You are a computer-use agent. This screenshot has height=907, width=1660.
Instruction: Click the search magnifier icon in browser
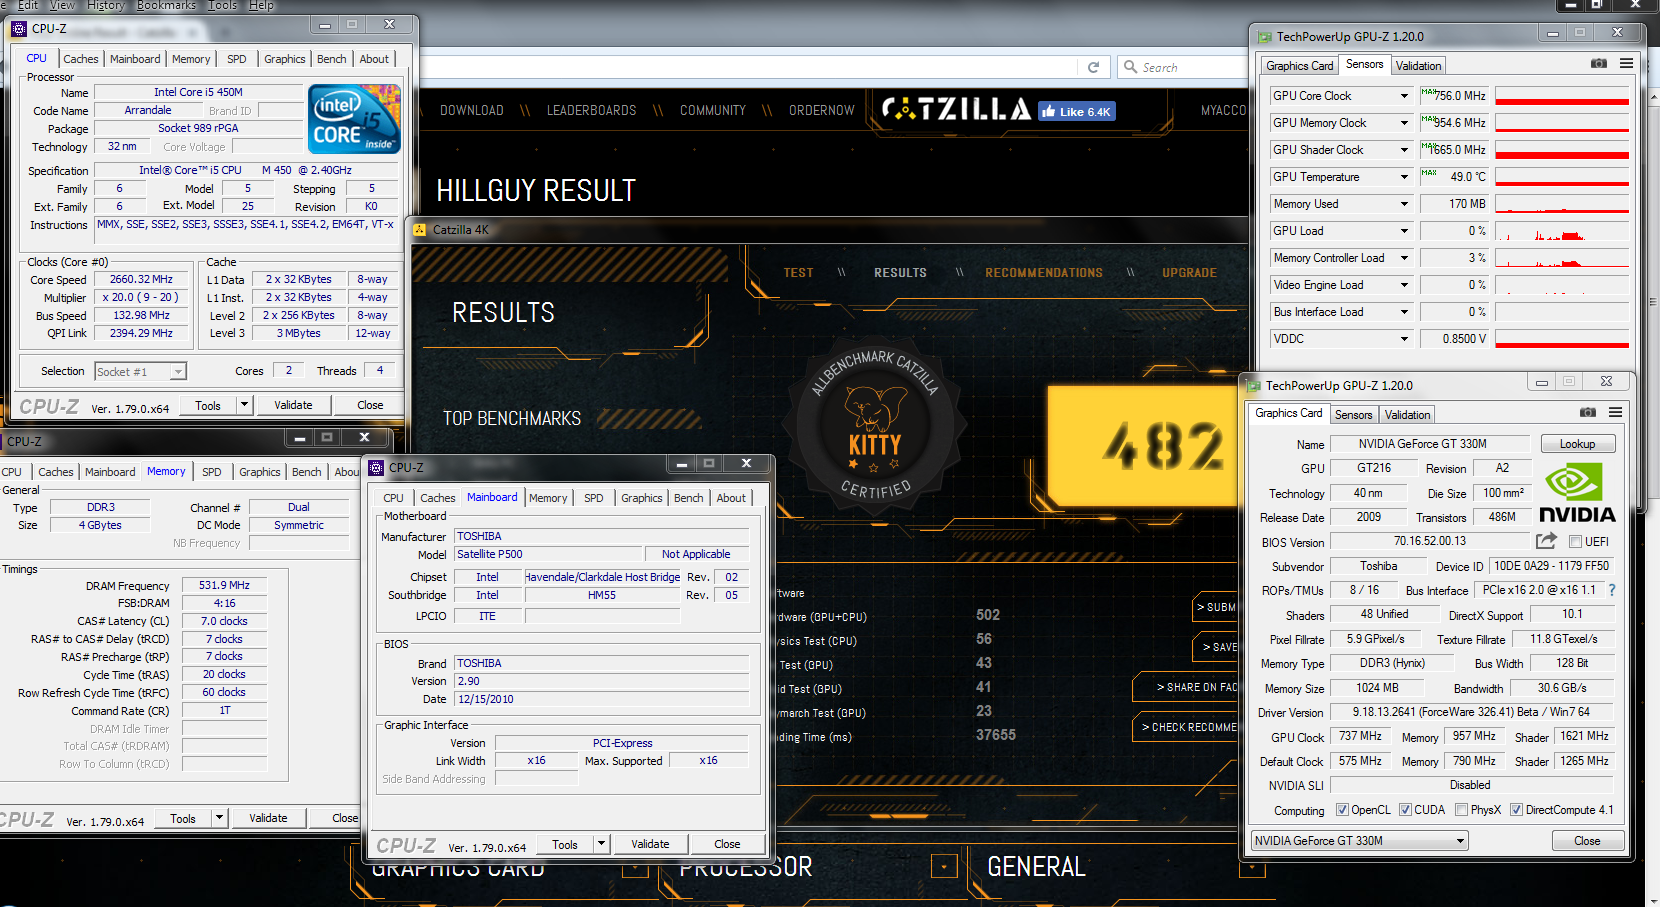point(1131,67)
